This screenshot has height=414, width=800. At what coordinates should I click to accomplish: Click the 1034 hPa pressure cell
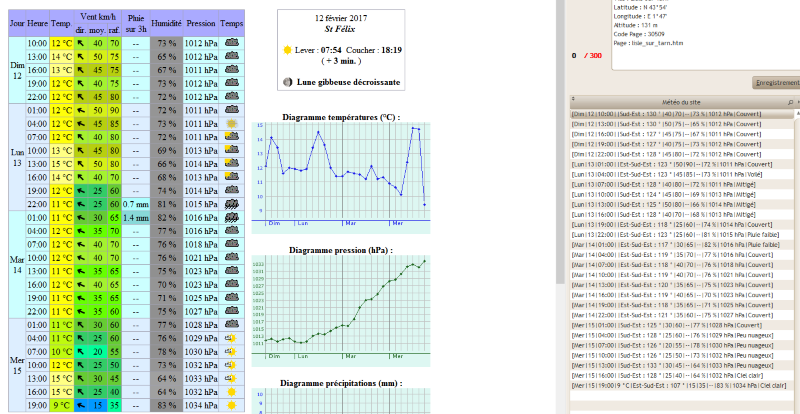coord(201,406)
